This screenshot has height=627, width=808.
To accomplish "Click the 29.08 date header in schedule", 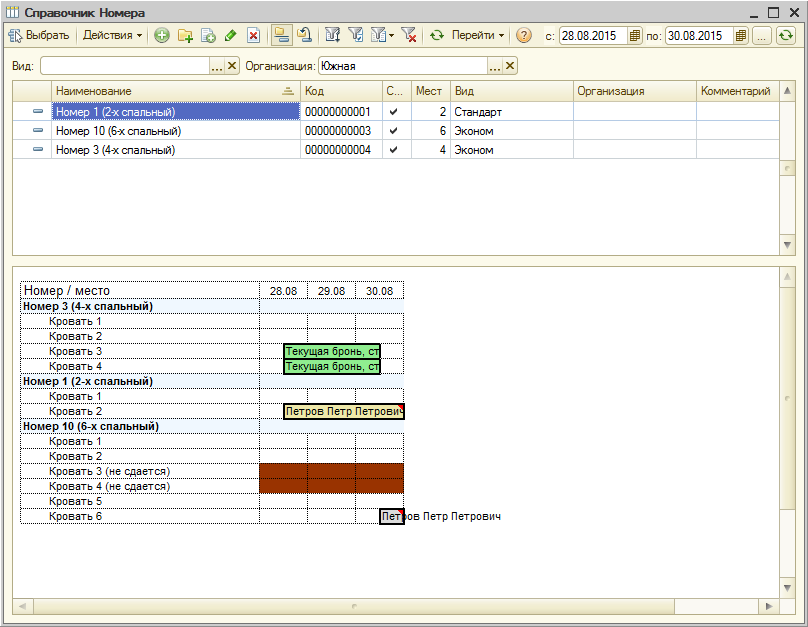I will (331, 291).
